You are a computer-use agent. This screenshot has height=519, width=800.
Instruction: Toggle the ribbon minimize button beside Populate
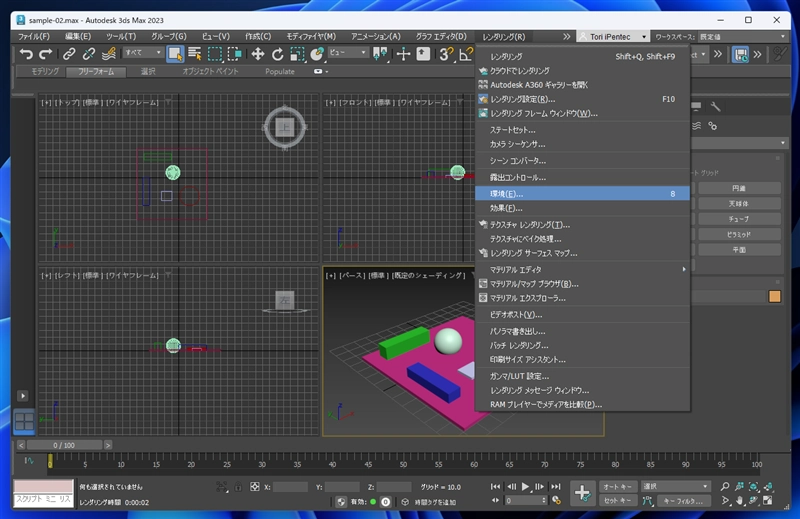point(320,71)
